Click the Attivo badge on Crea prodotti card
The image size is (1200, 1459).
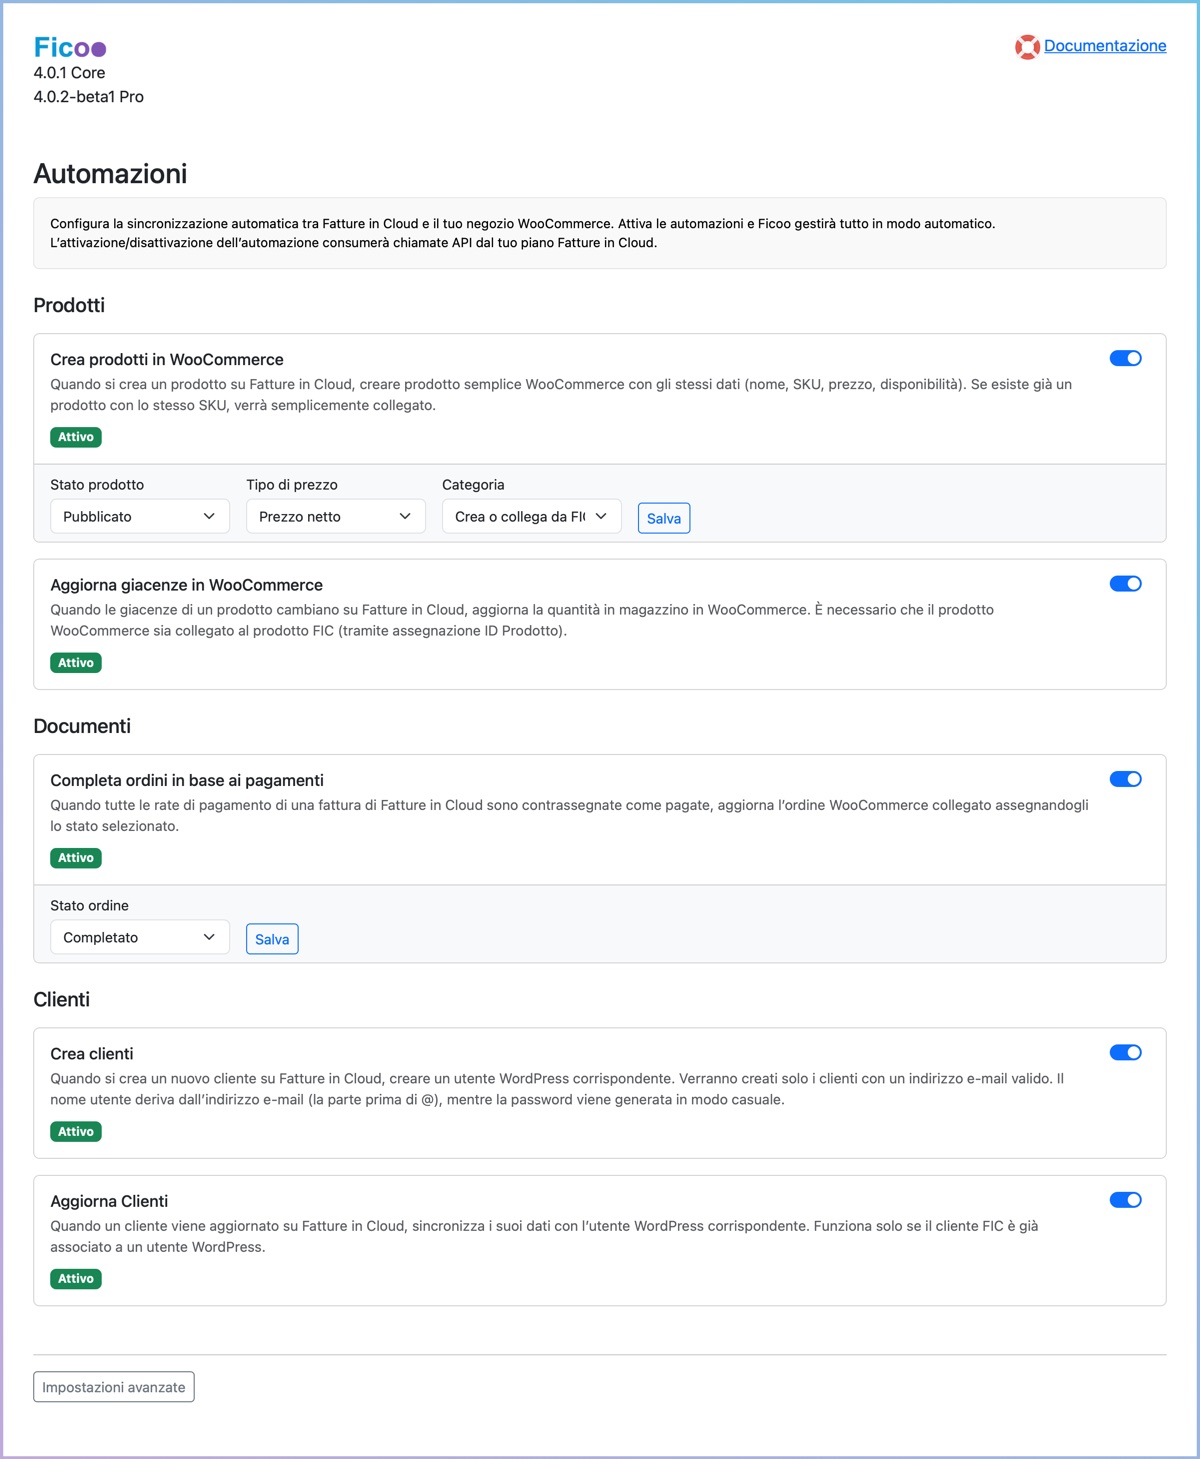76,437
